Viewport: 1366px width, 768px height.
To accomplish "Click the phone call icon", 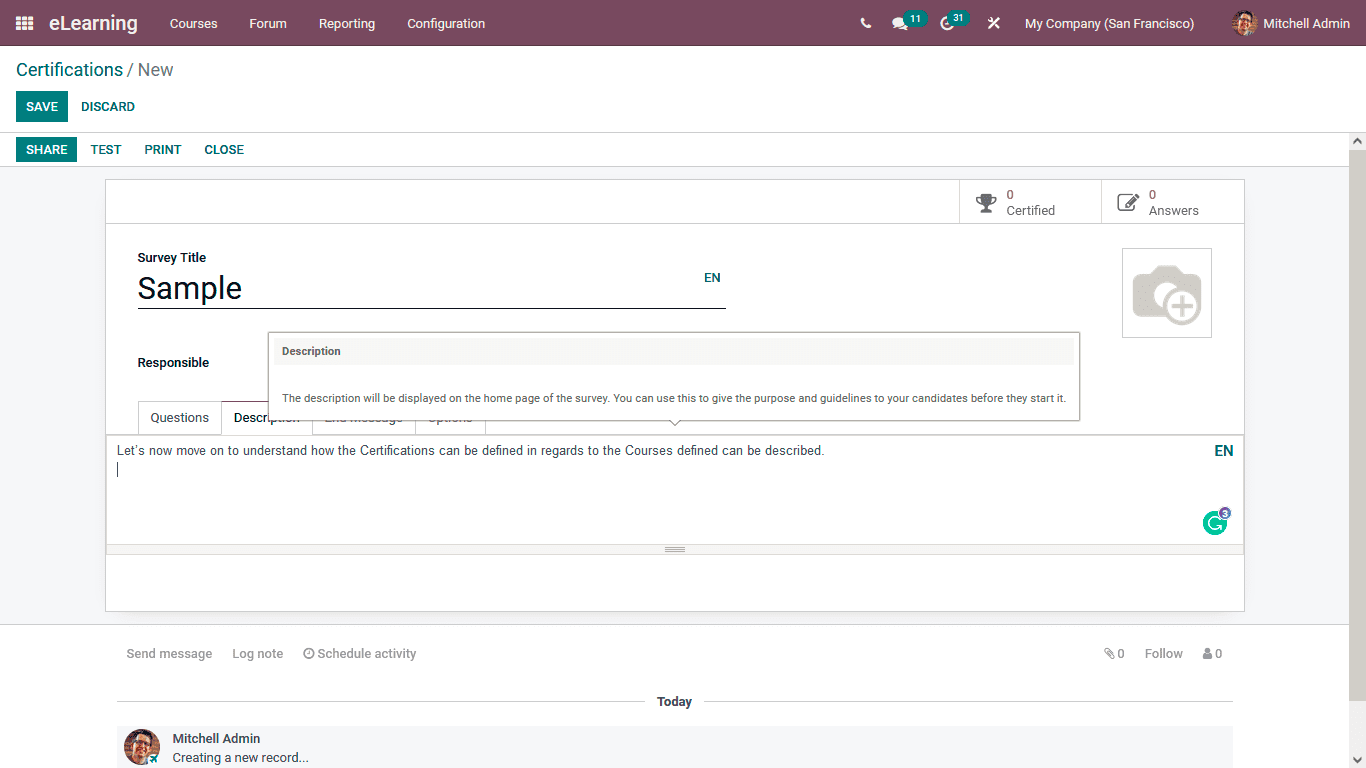I will pyautogui.click(x=865, y=23).
